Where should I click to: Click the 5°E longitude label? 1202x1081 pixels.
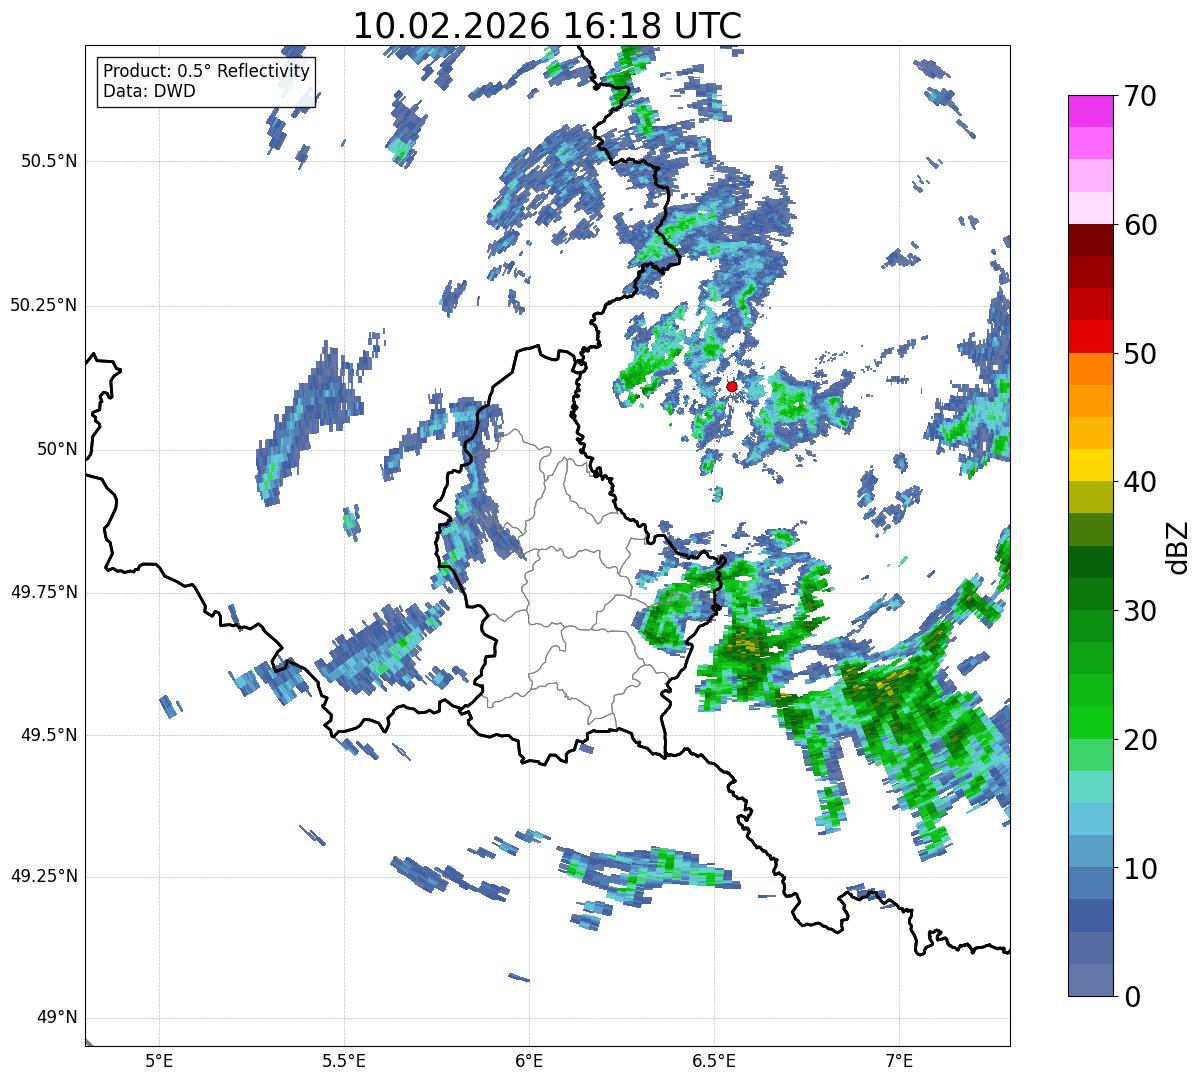coord(159,1060)
